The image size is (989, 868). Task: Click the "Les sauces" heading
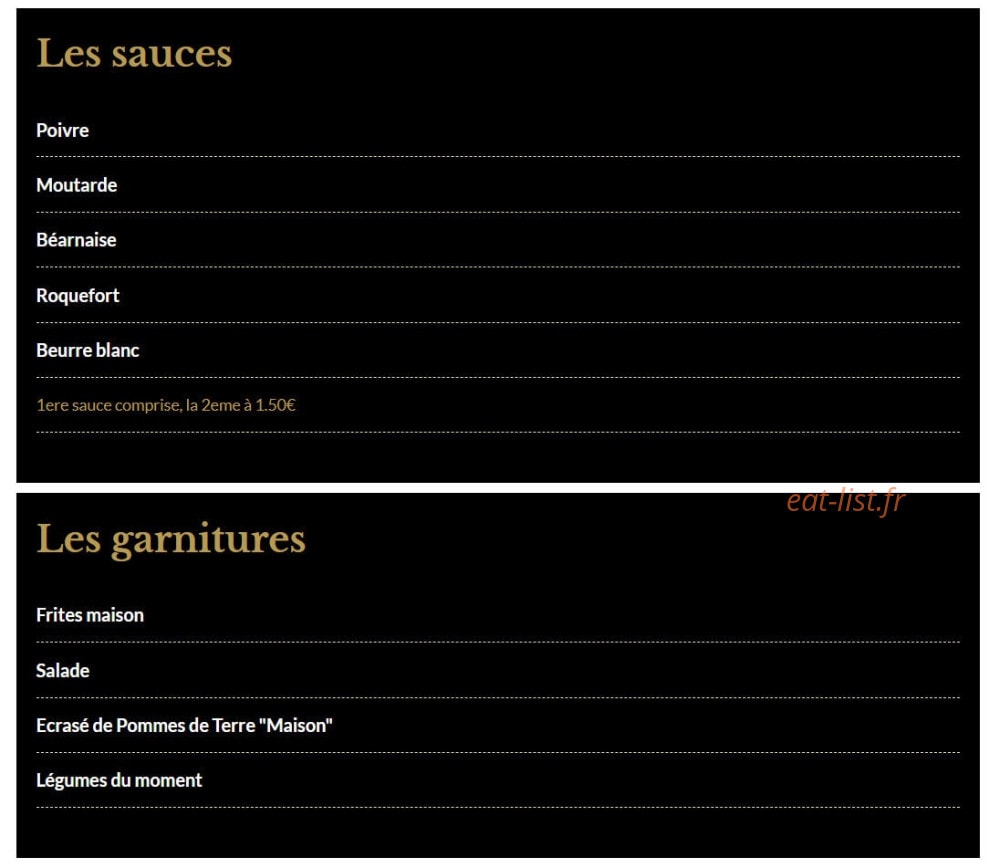coord(134,53)
